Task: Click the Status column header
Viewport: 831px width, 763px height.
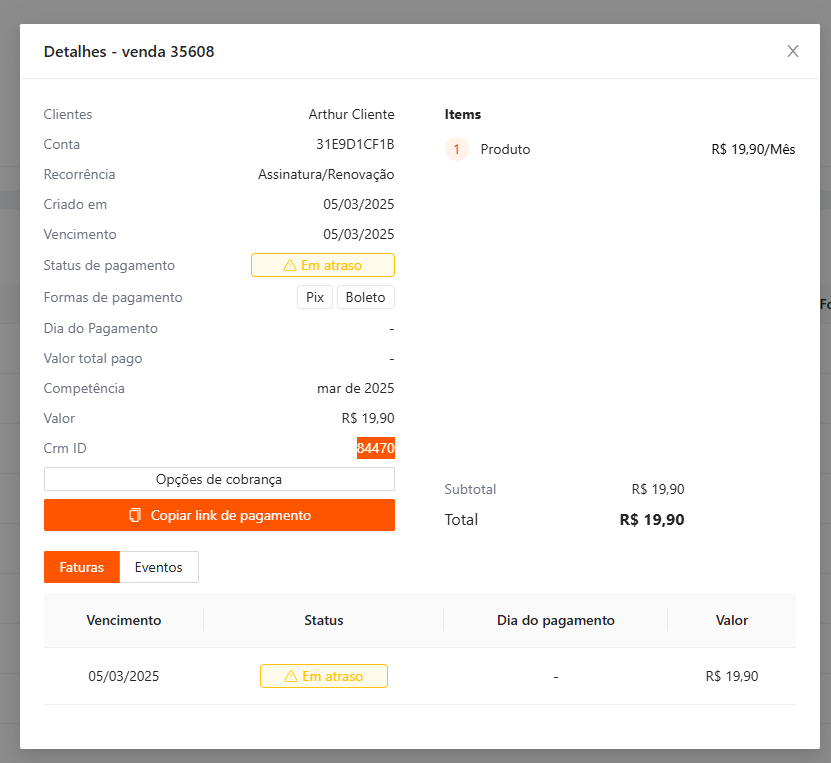Action: [x=323, y=620]
